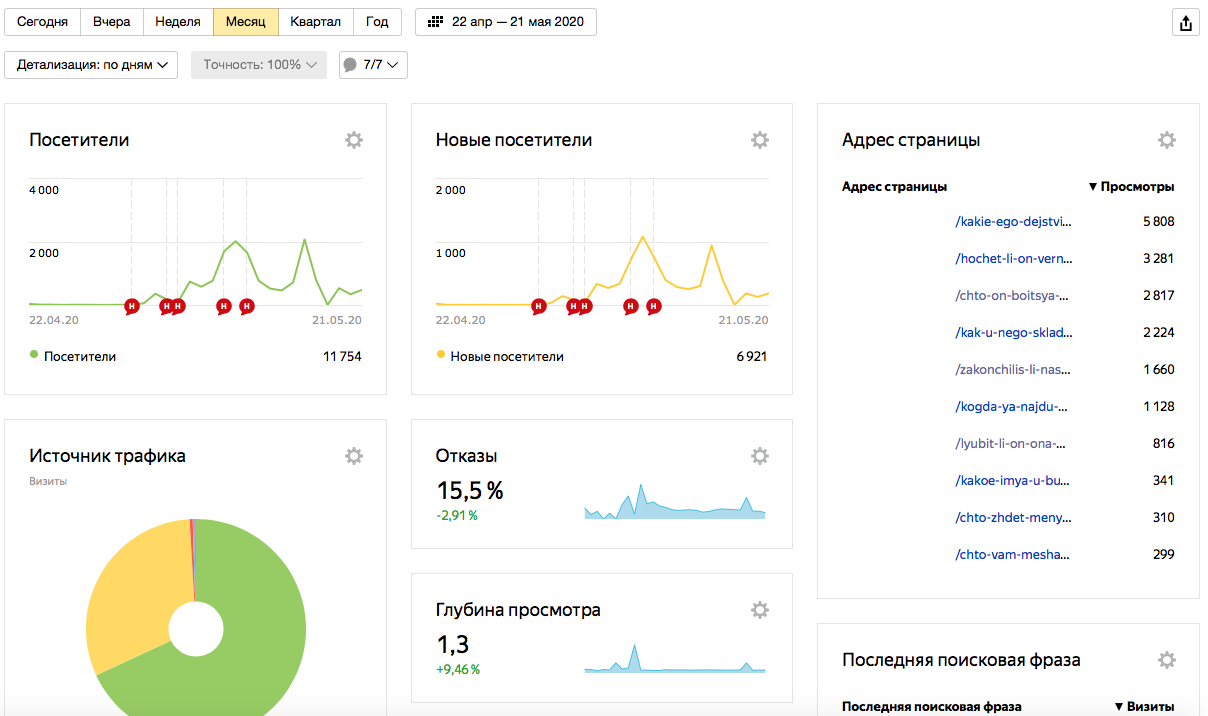This screenshot has width=1208, height=716.
Task: Open settings gear on Отказы widget
Action: click(x=760, y=456)
